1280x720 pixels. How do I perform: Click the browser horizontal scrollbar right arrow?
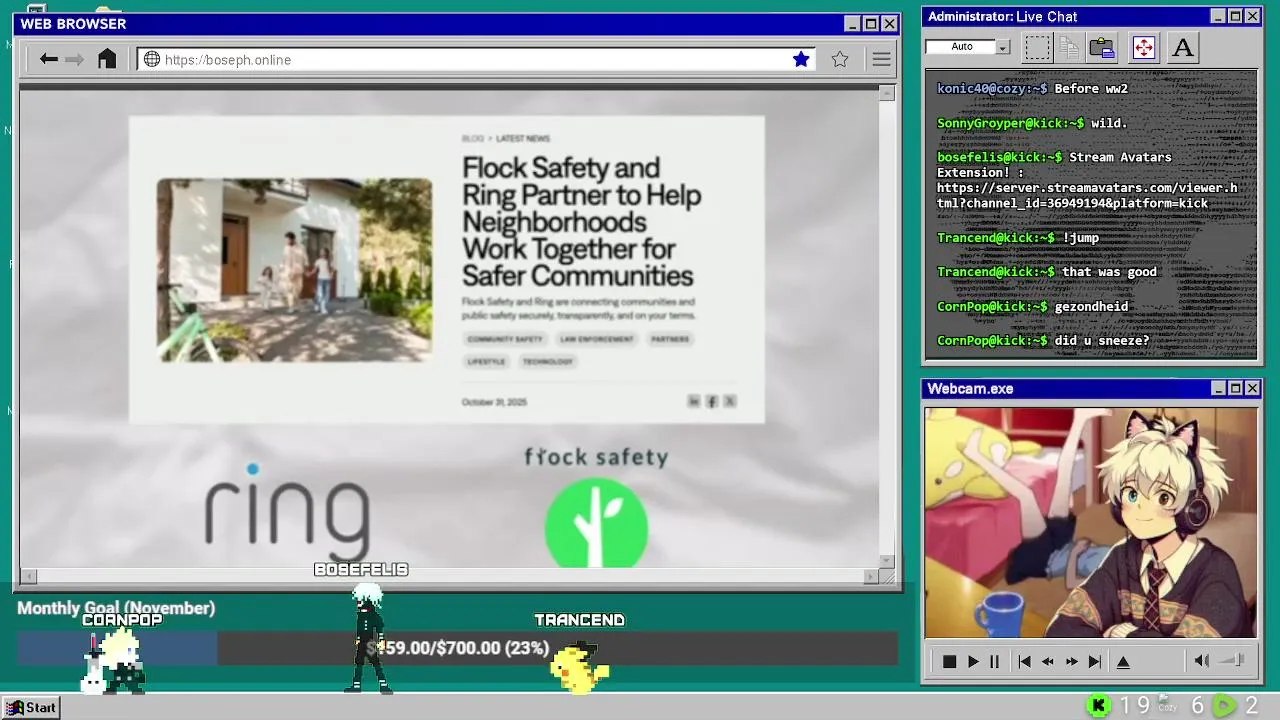(871, 576)
